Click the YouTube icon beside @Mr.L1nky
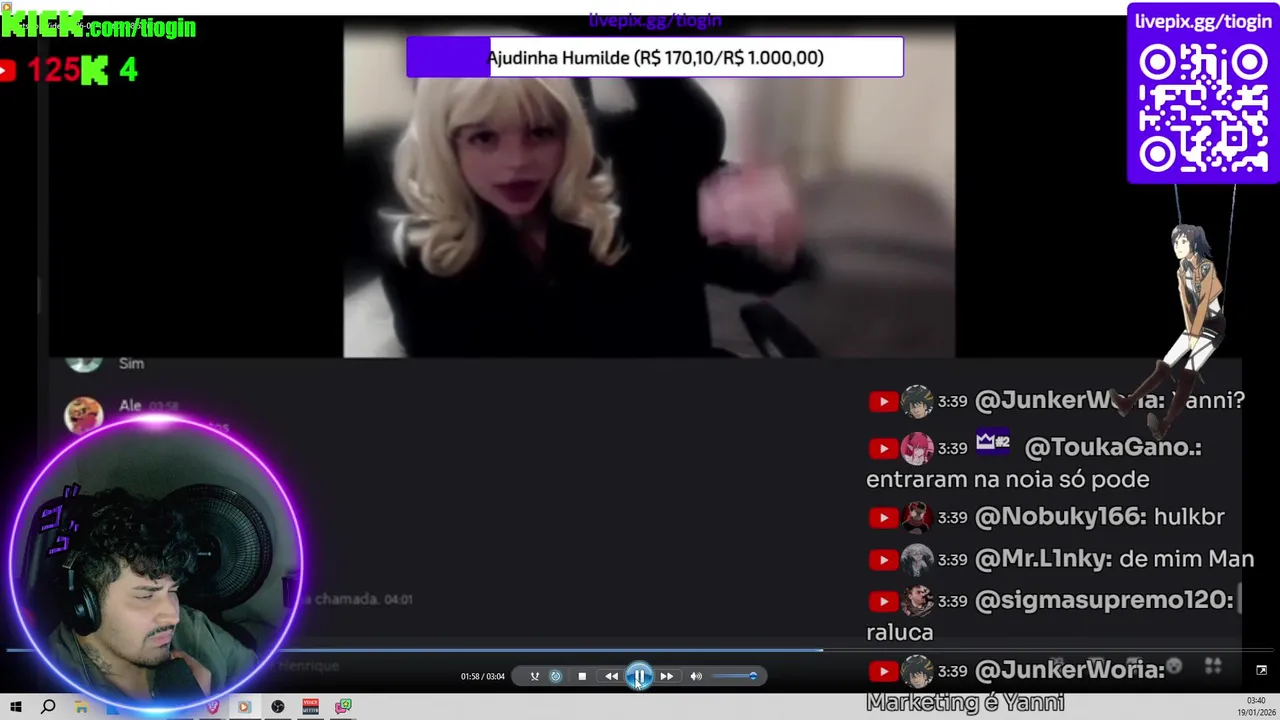The image size is (1280, 720). (x=882, y=560)
